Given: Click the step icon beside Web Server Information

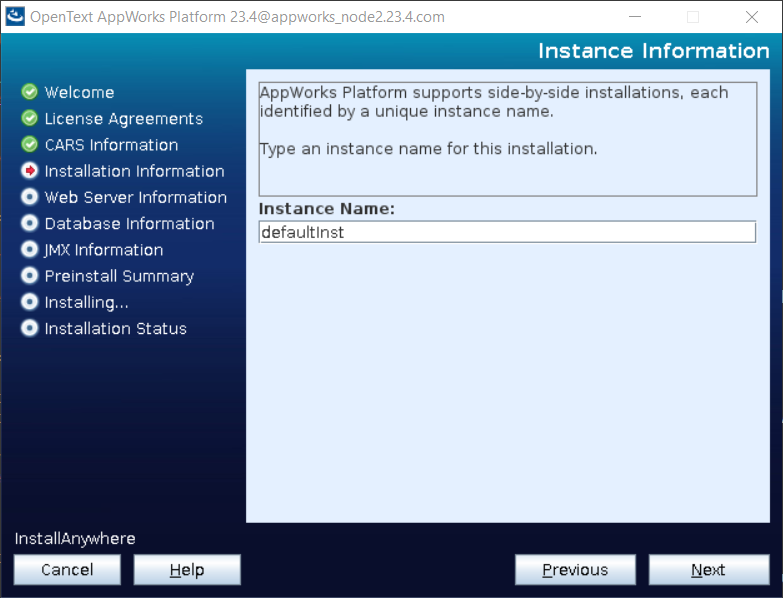Looking at the screenshot, I should pos(29,197).
